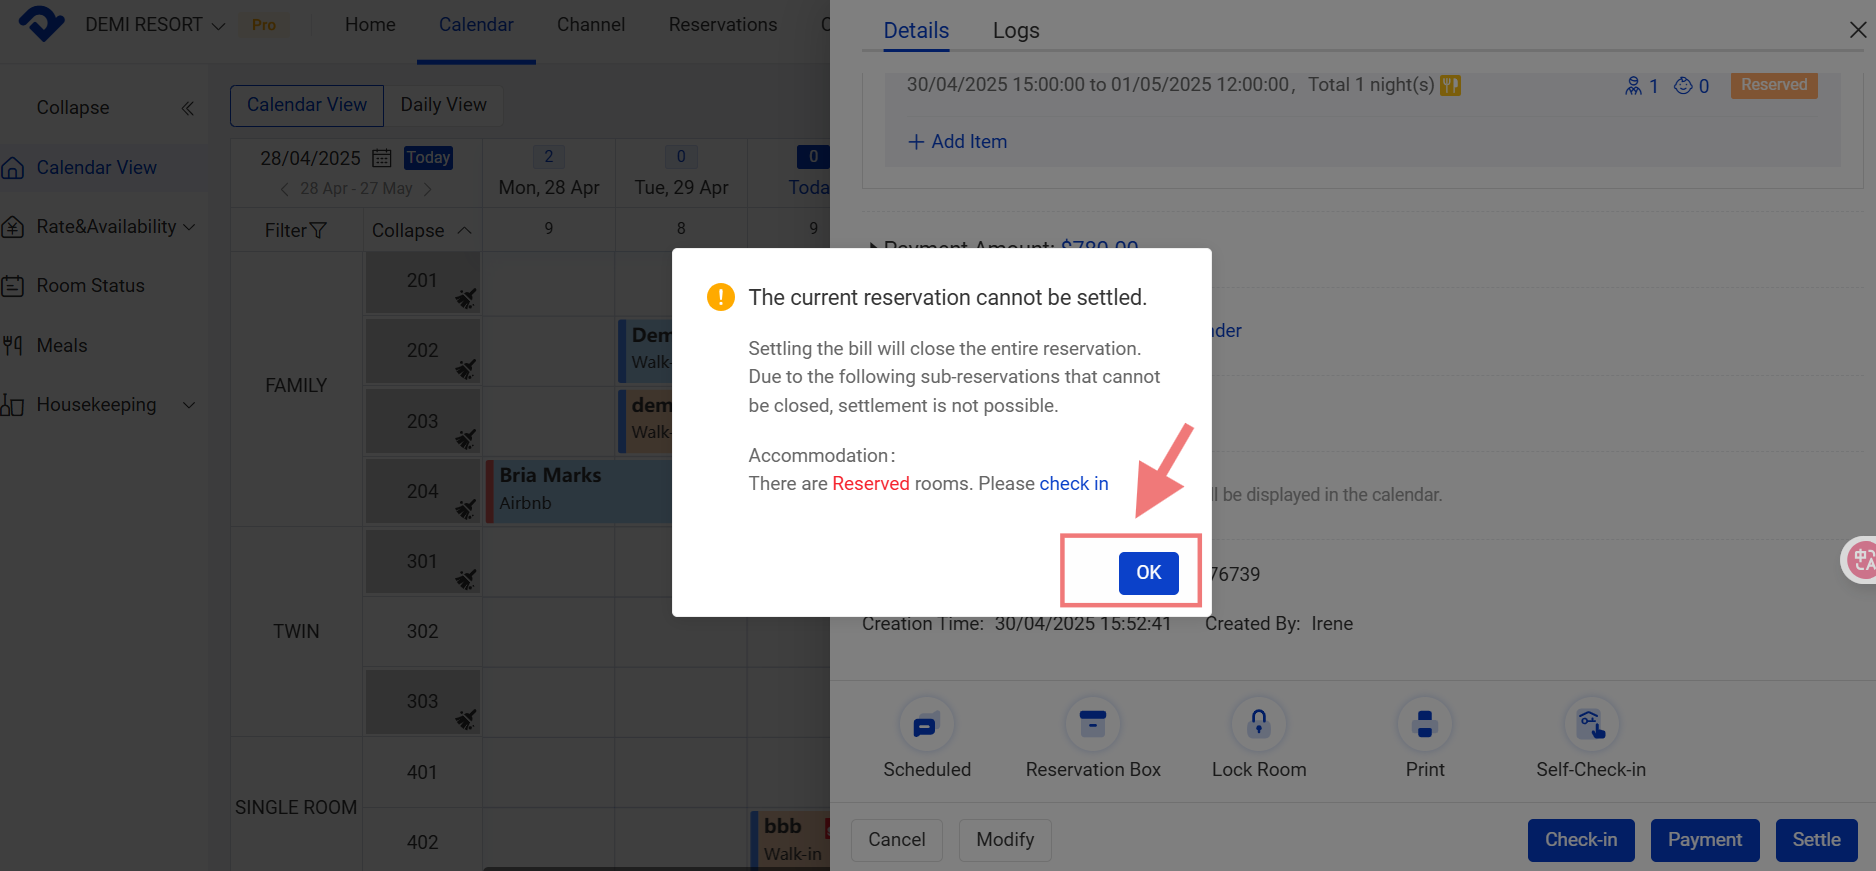Image resolution: width=1876 pixels, height=871 pixels.
Task: Switch to the Logs tab
Action: [x=1015, y=31]
